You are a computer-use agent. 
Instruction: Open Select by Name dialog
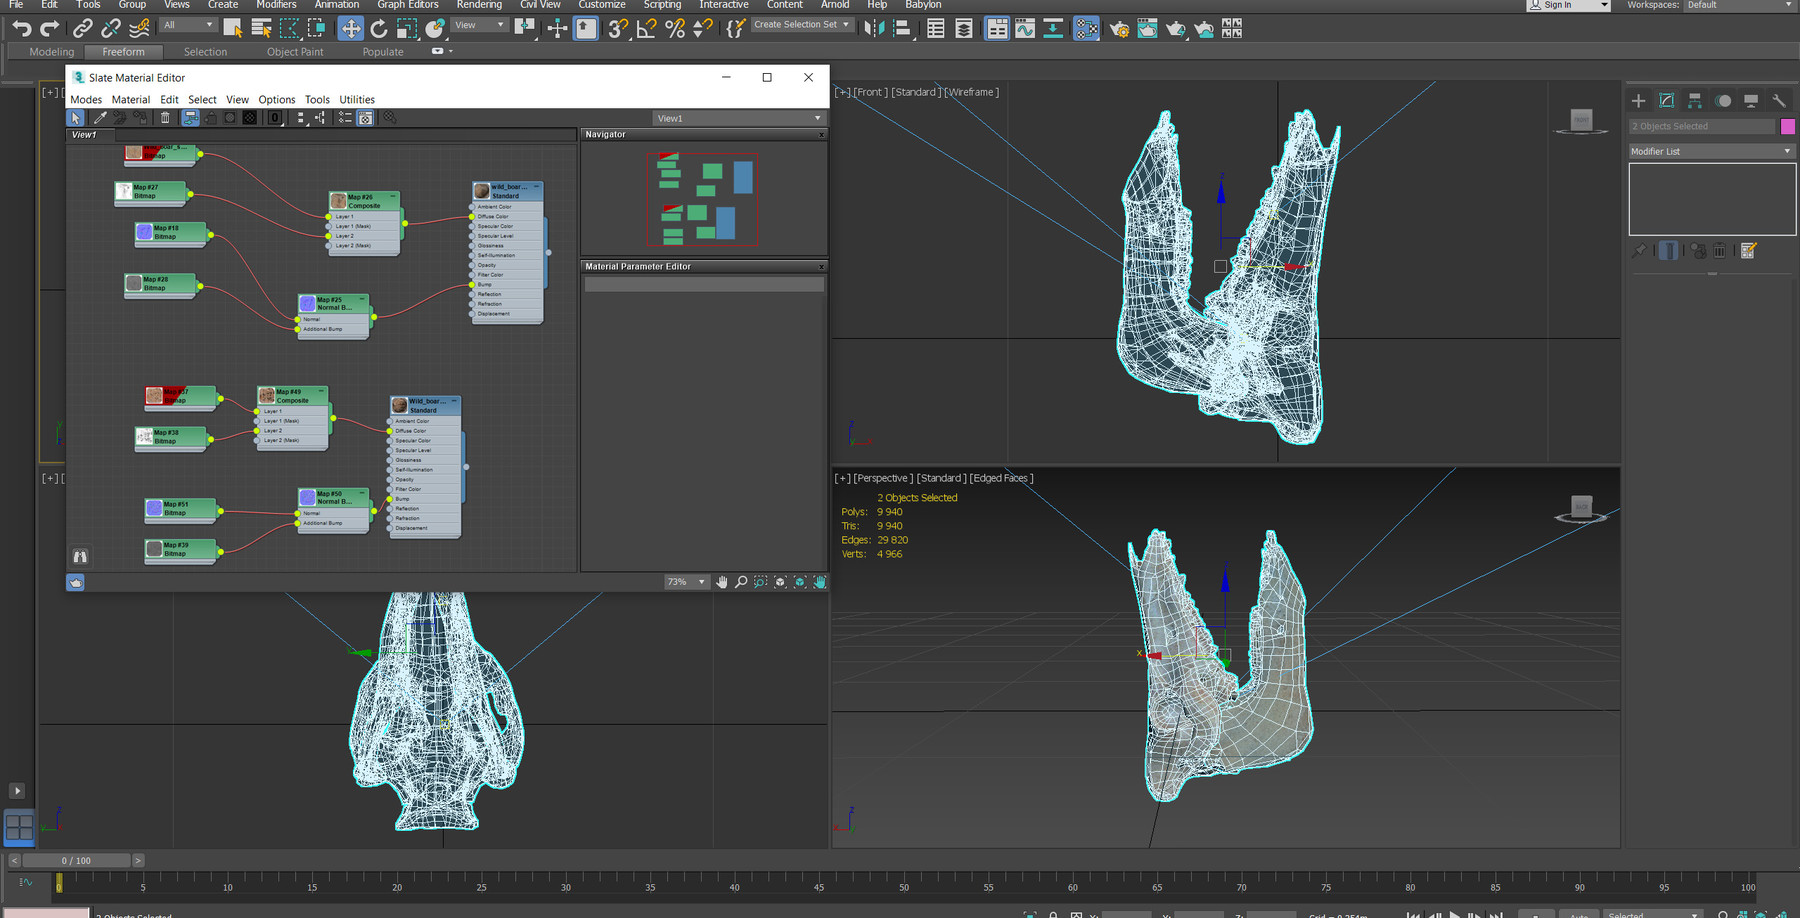point(261,29)
